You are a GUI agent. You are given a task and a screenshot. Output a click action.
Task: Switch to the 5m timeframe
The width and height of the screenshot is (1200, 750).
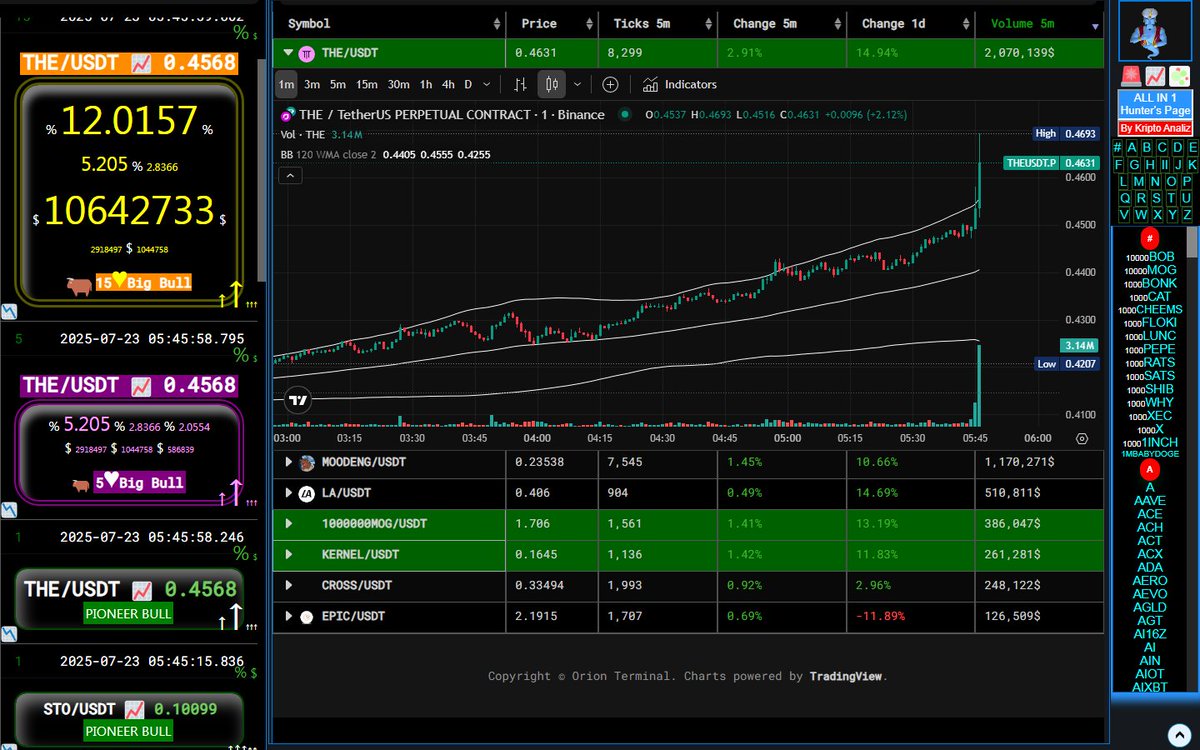pyautogui.click(x=338, y=85)
